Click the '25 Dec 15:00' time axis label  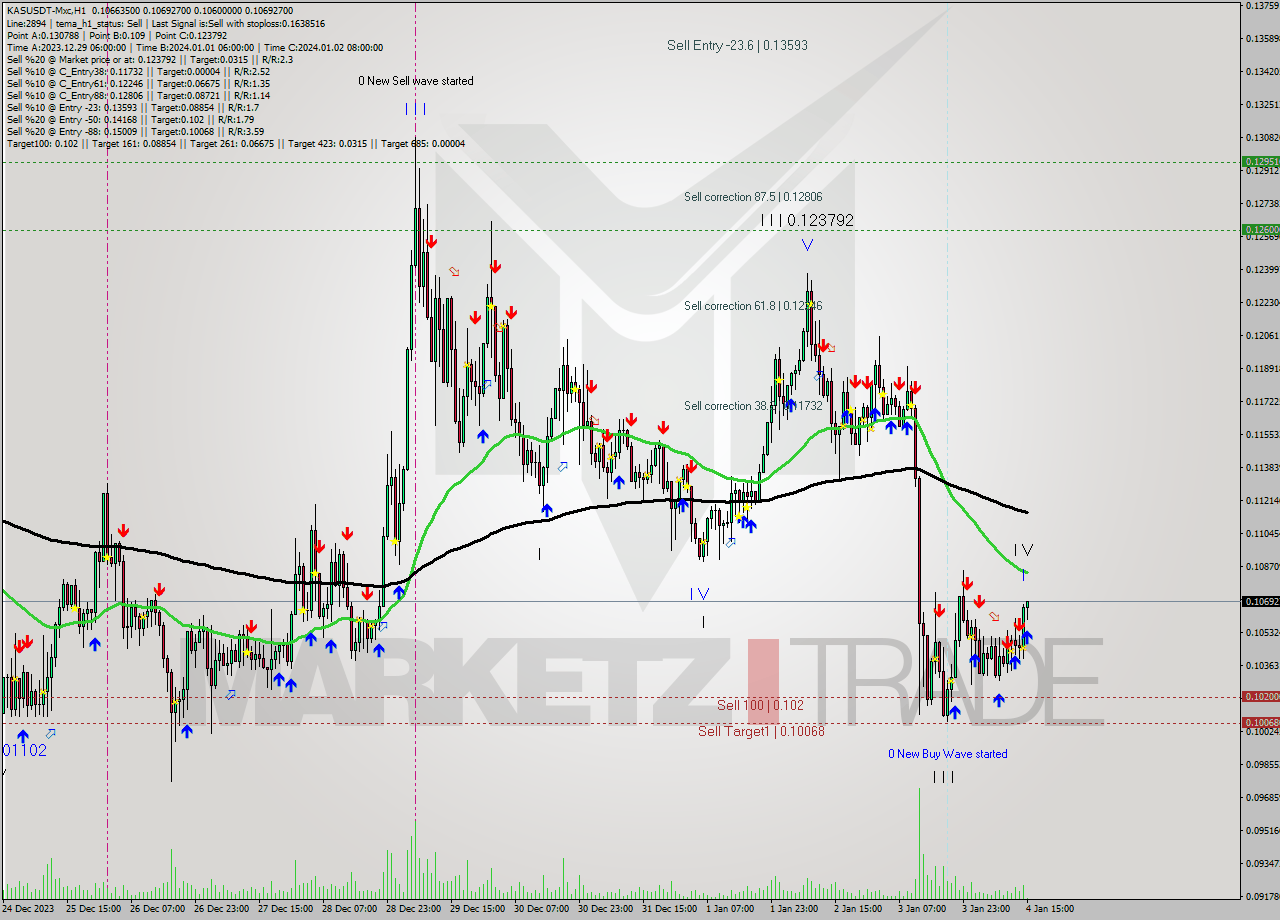coord(93,909)
